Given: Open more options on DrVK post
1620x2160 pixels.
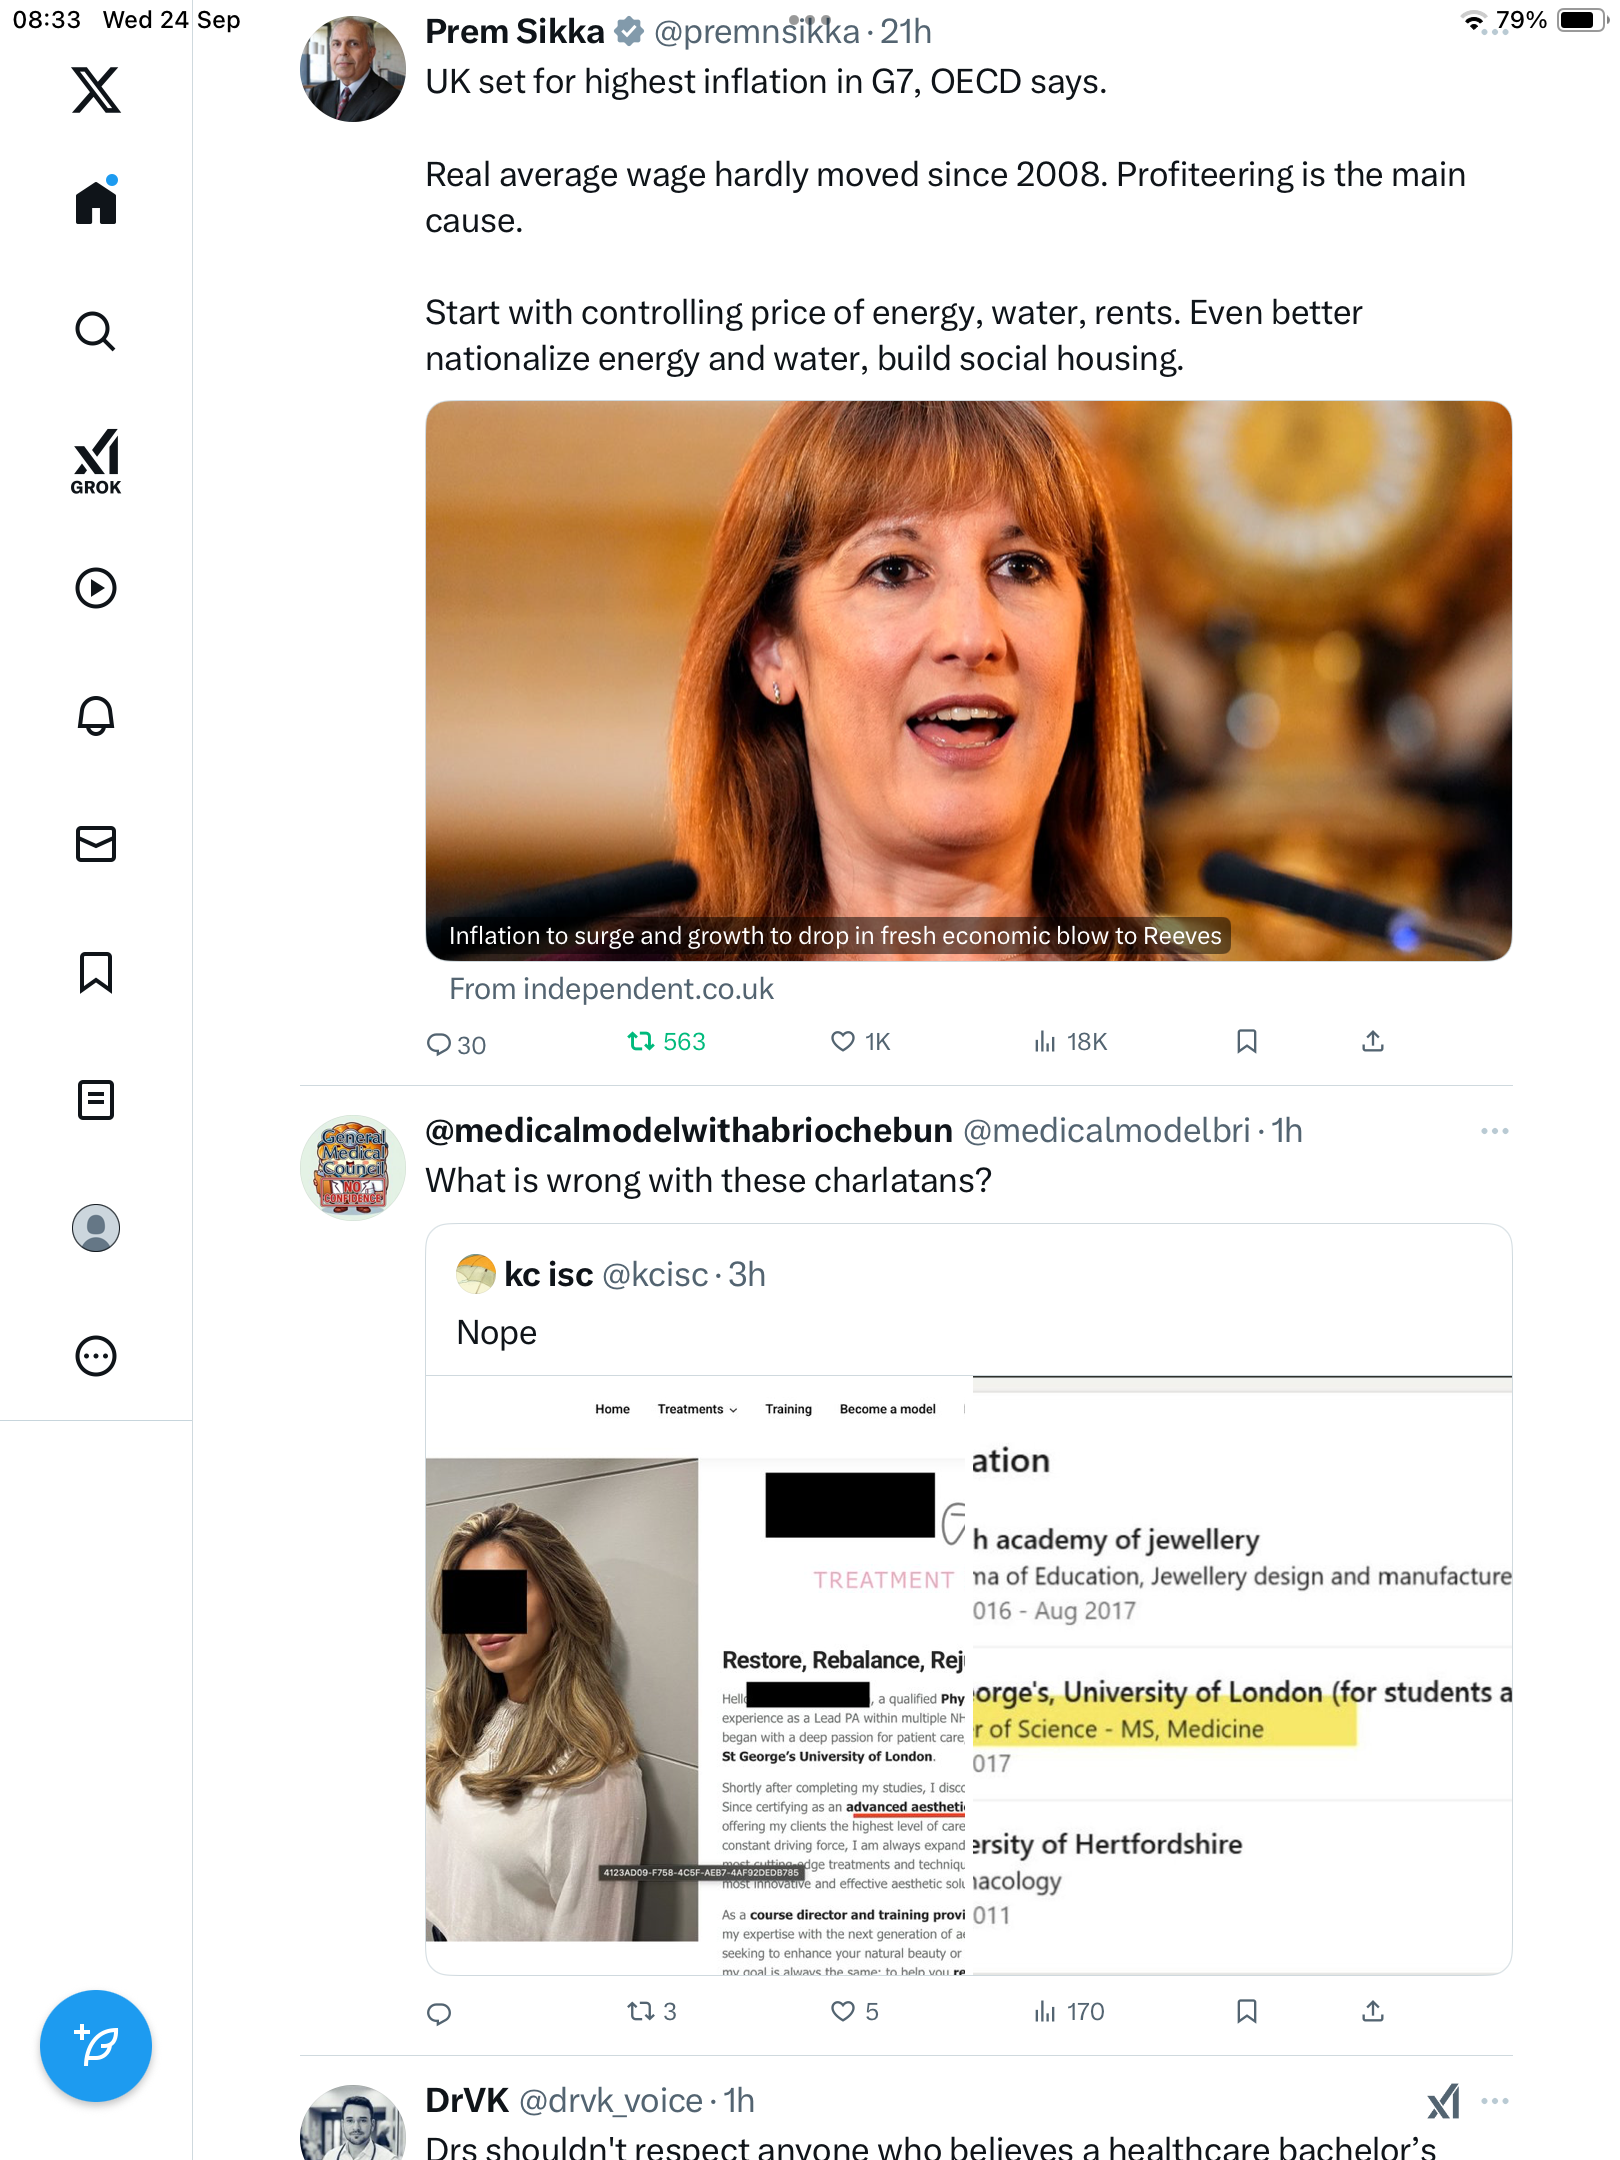Looking at the screenshot, I should 1494,2101.
